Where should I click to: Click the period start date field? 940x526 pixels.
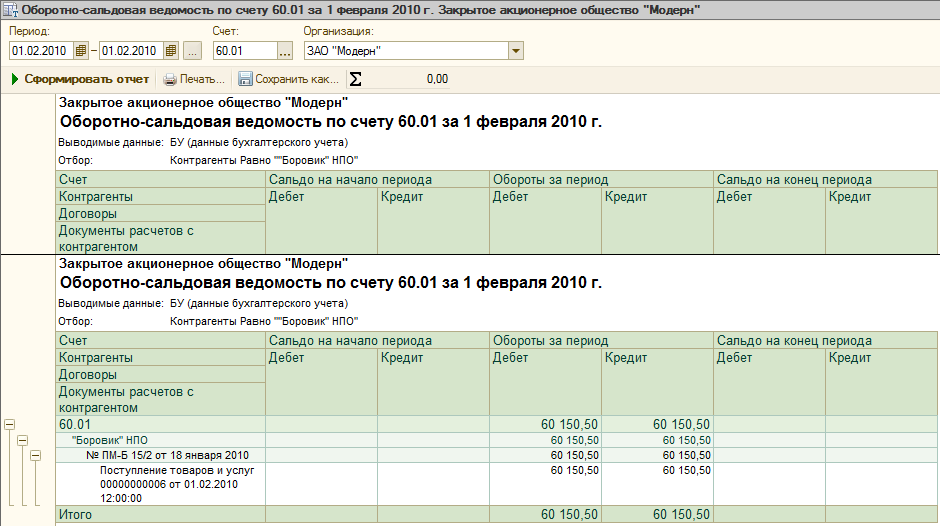(x=41, y=51)
